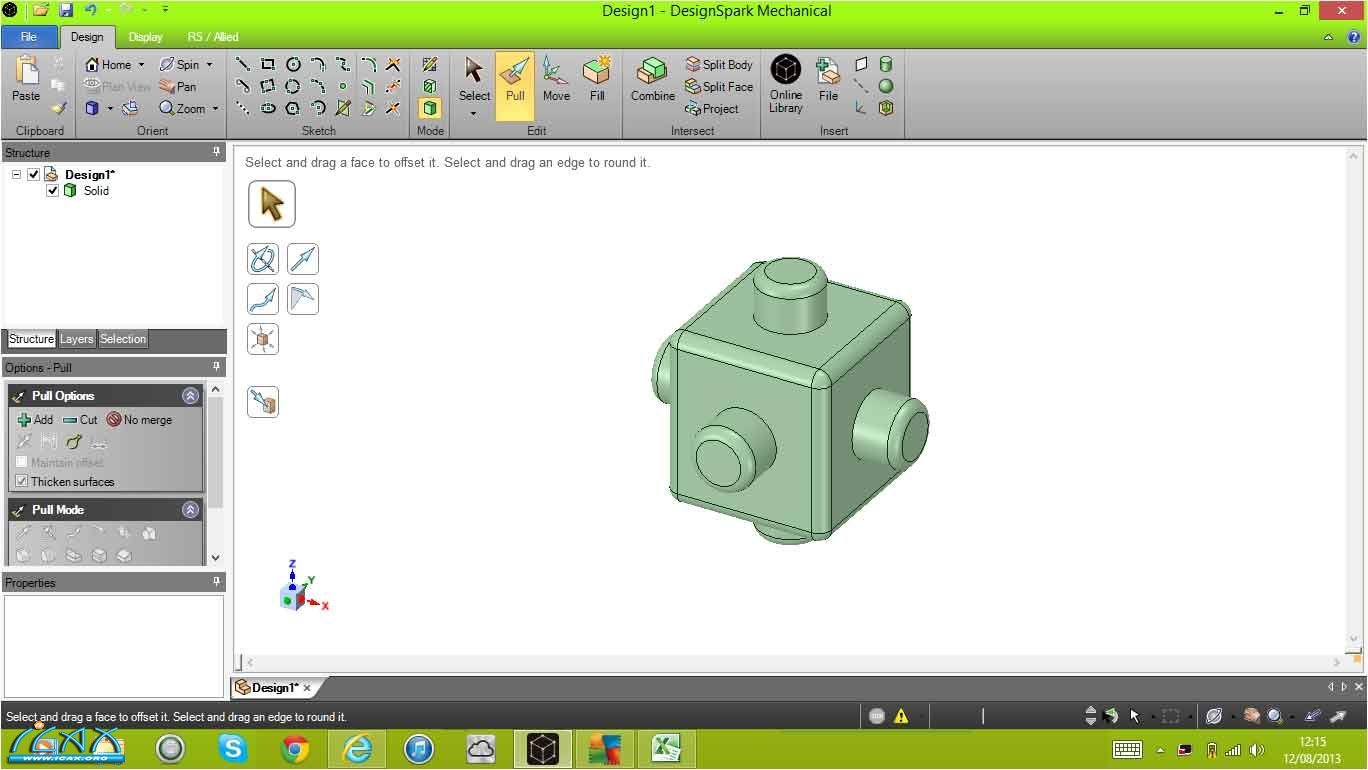Collapse the Design1 tree node

[17, 175]
